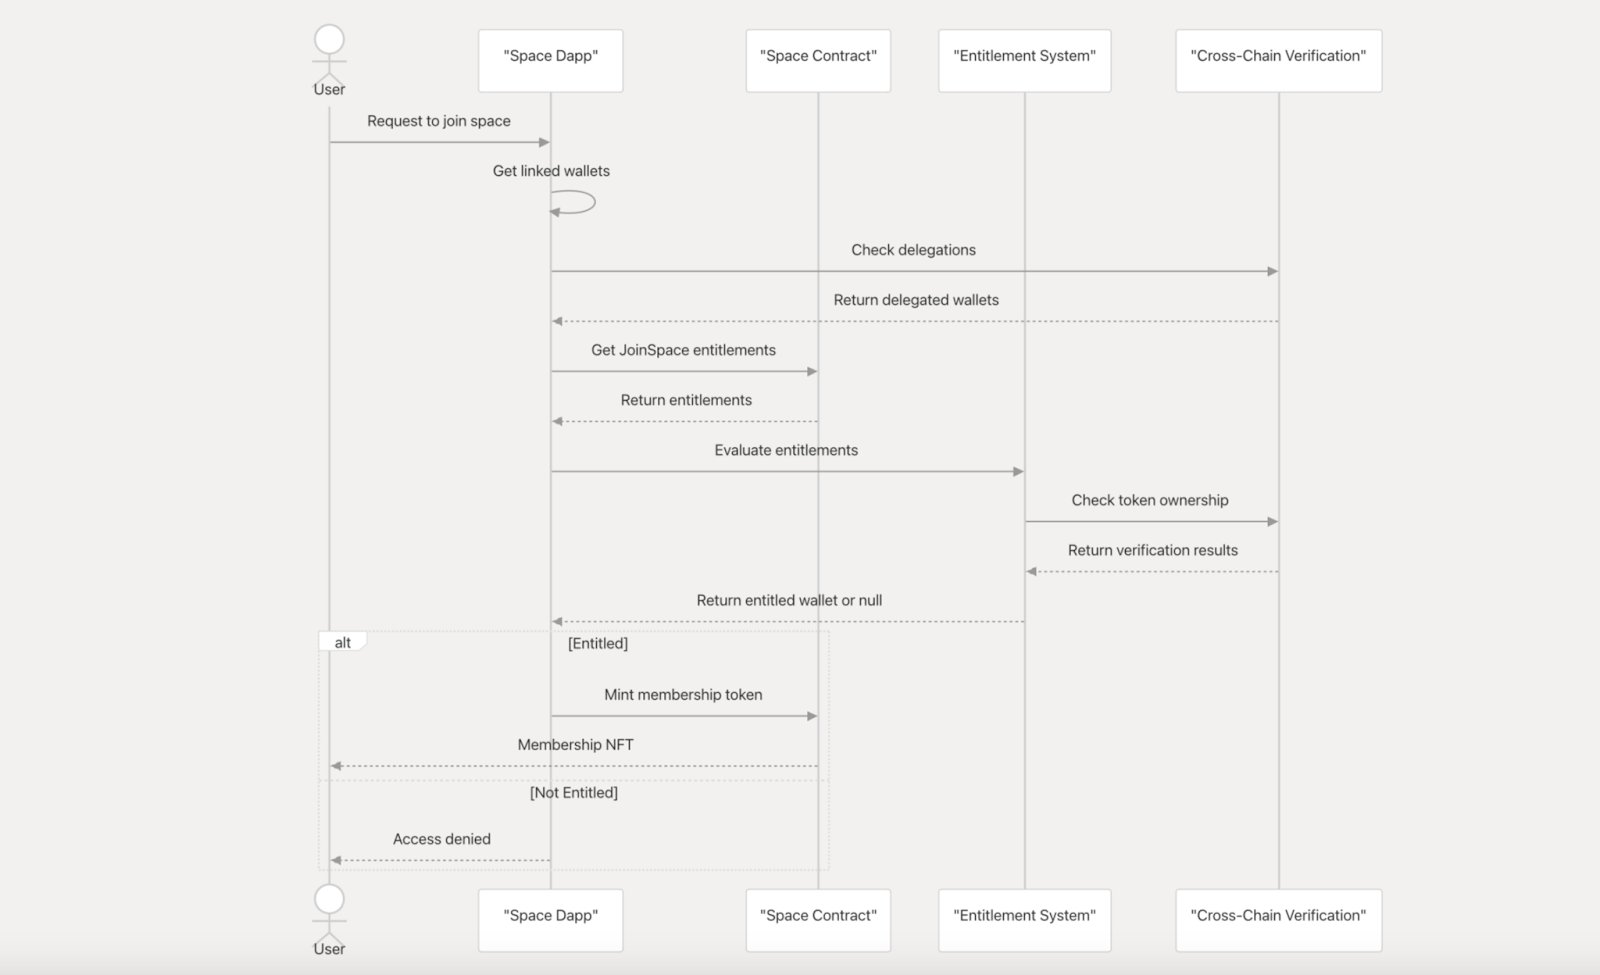Select the "Evaluate entitlements" message label

point(786,450)
